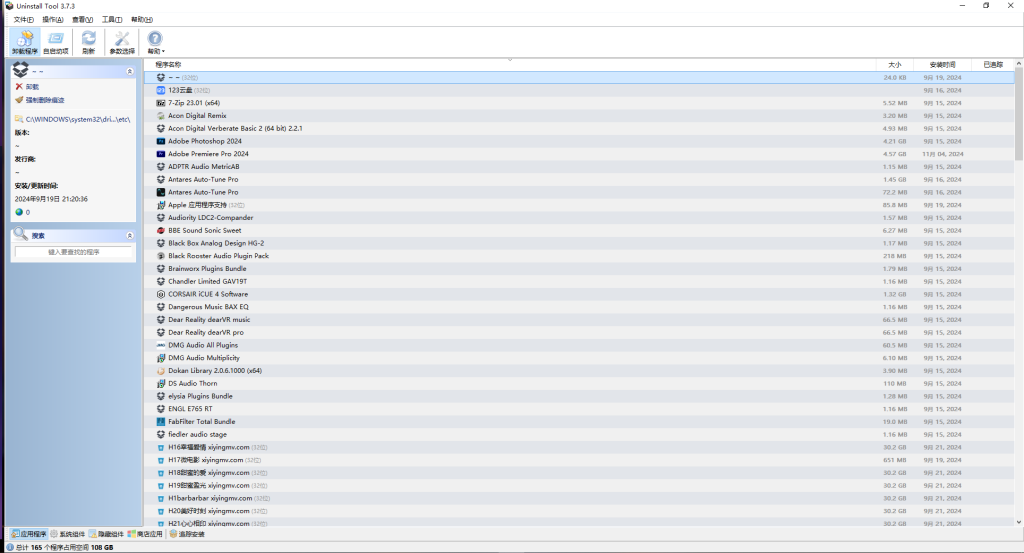Select the Dangerous Music BAX EQ row
1024x553 pixels.
(579, 307)
